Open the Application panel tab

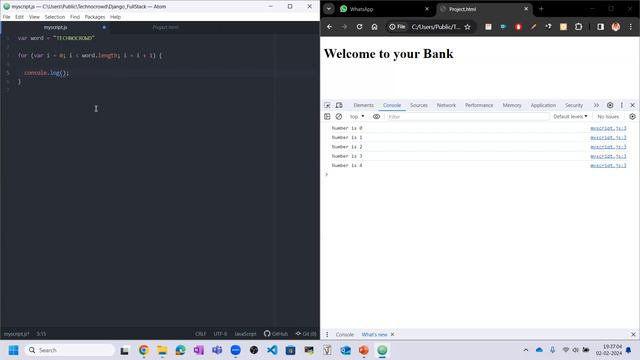coord(543,105)
